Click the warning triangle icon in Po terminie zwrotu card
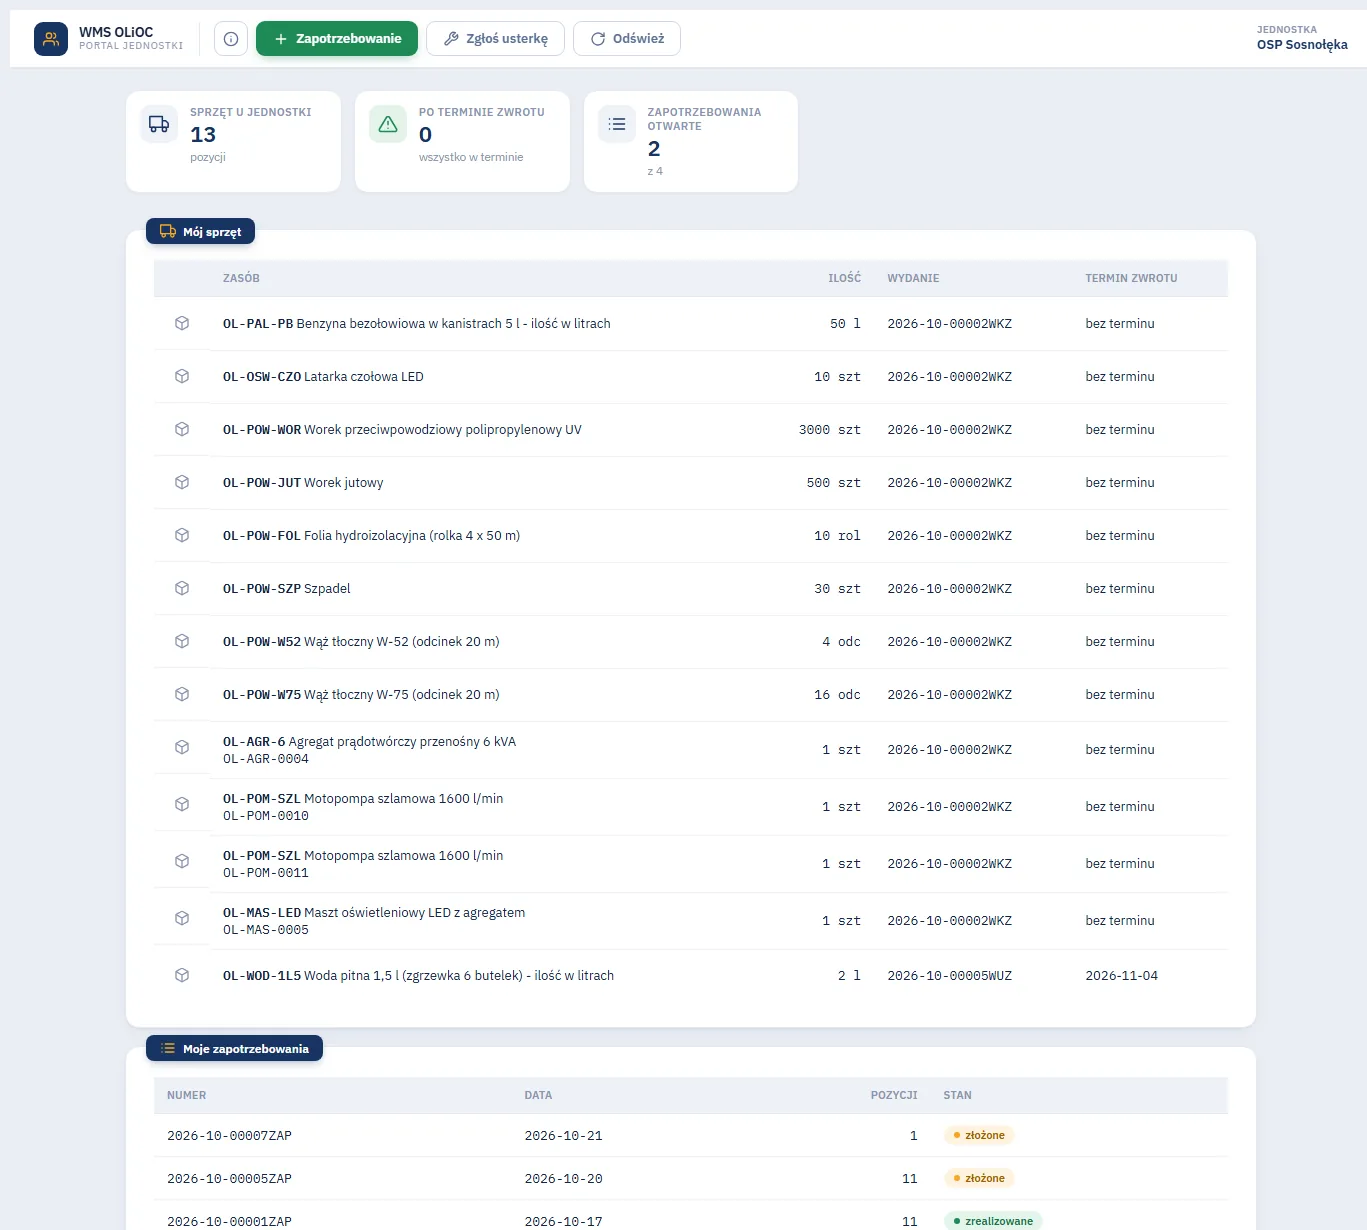This screenshot has width=1367, height=1230. (x=388, y=124)
